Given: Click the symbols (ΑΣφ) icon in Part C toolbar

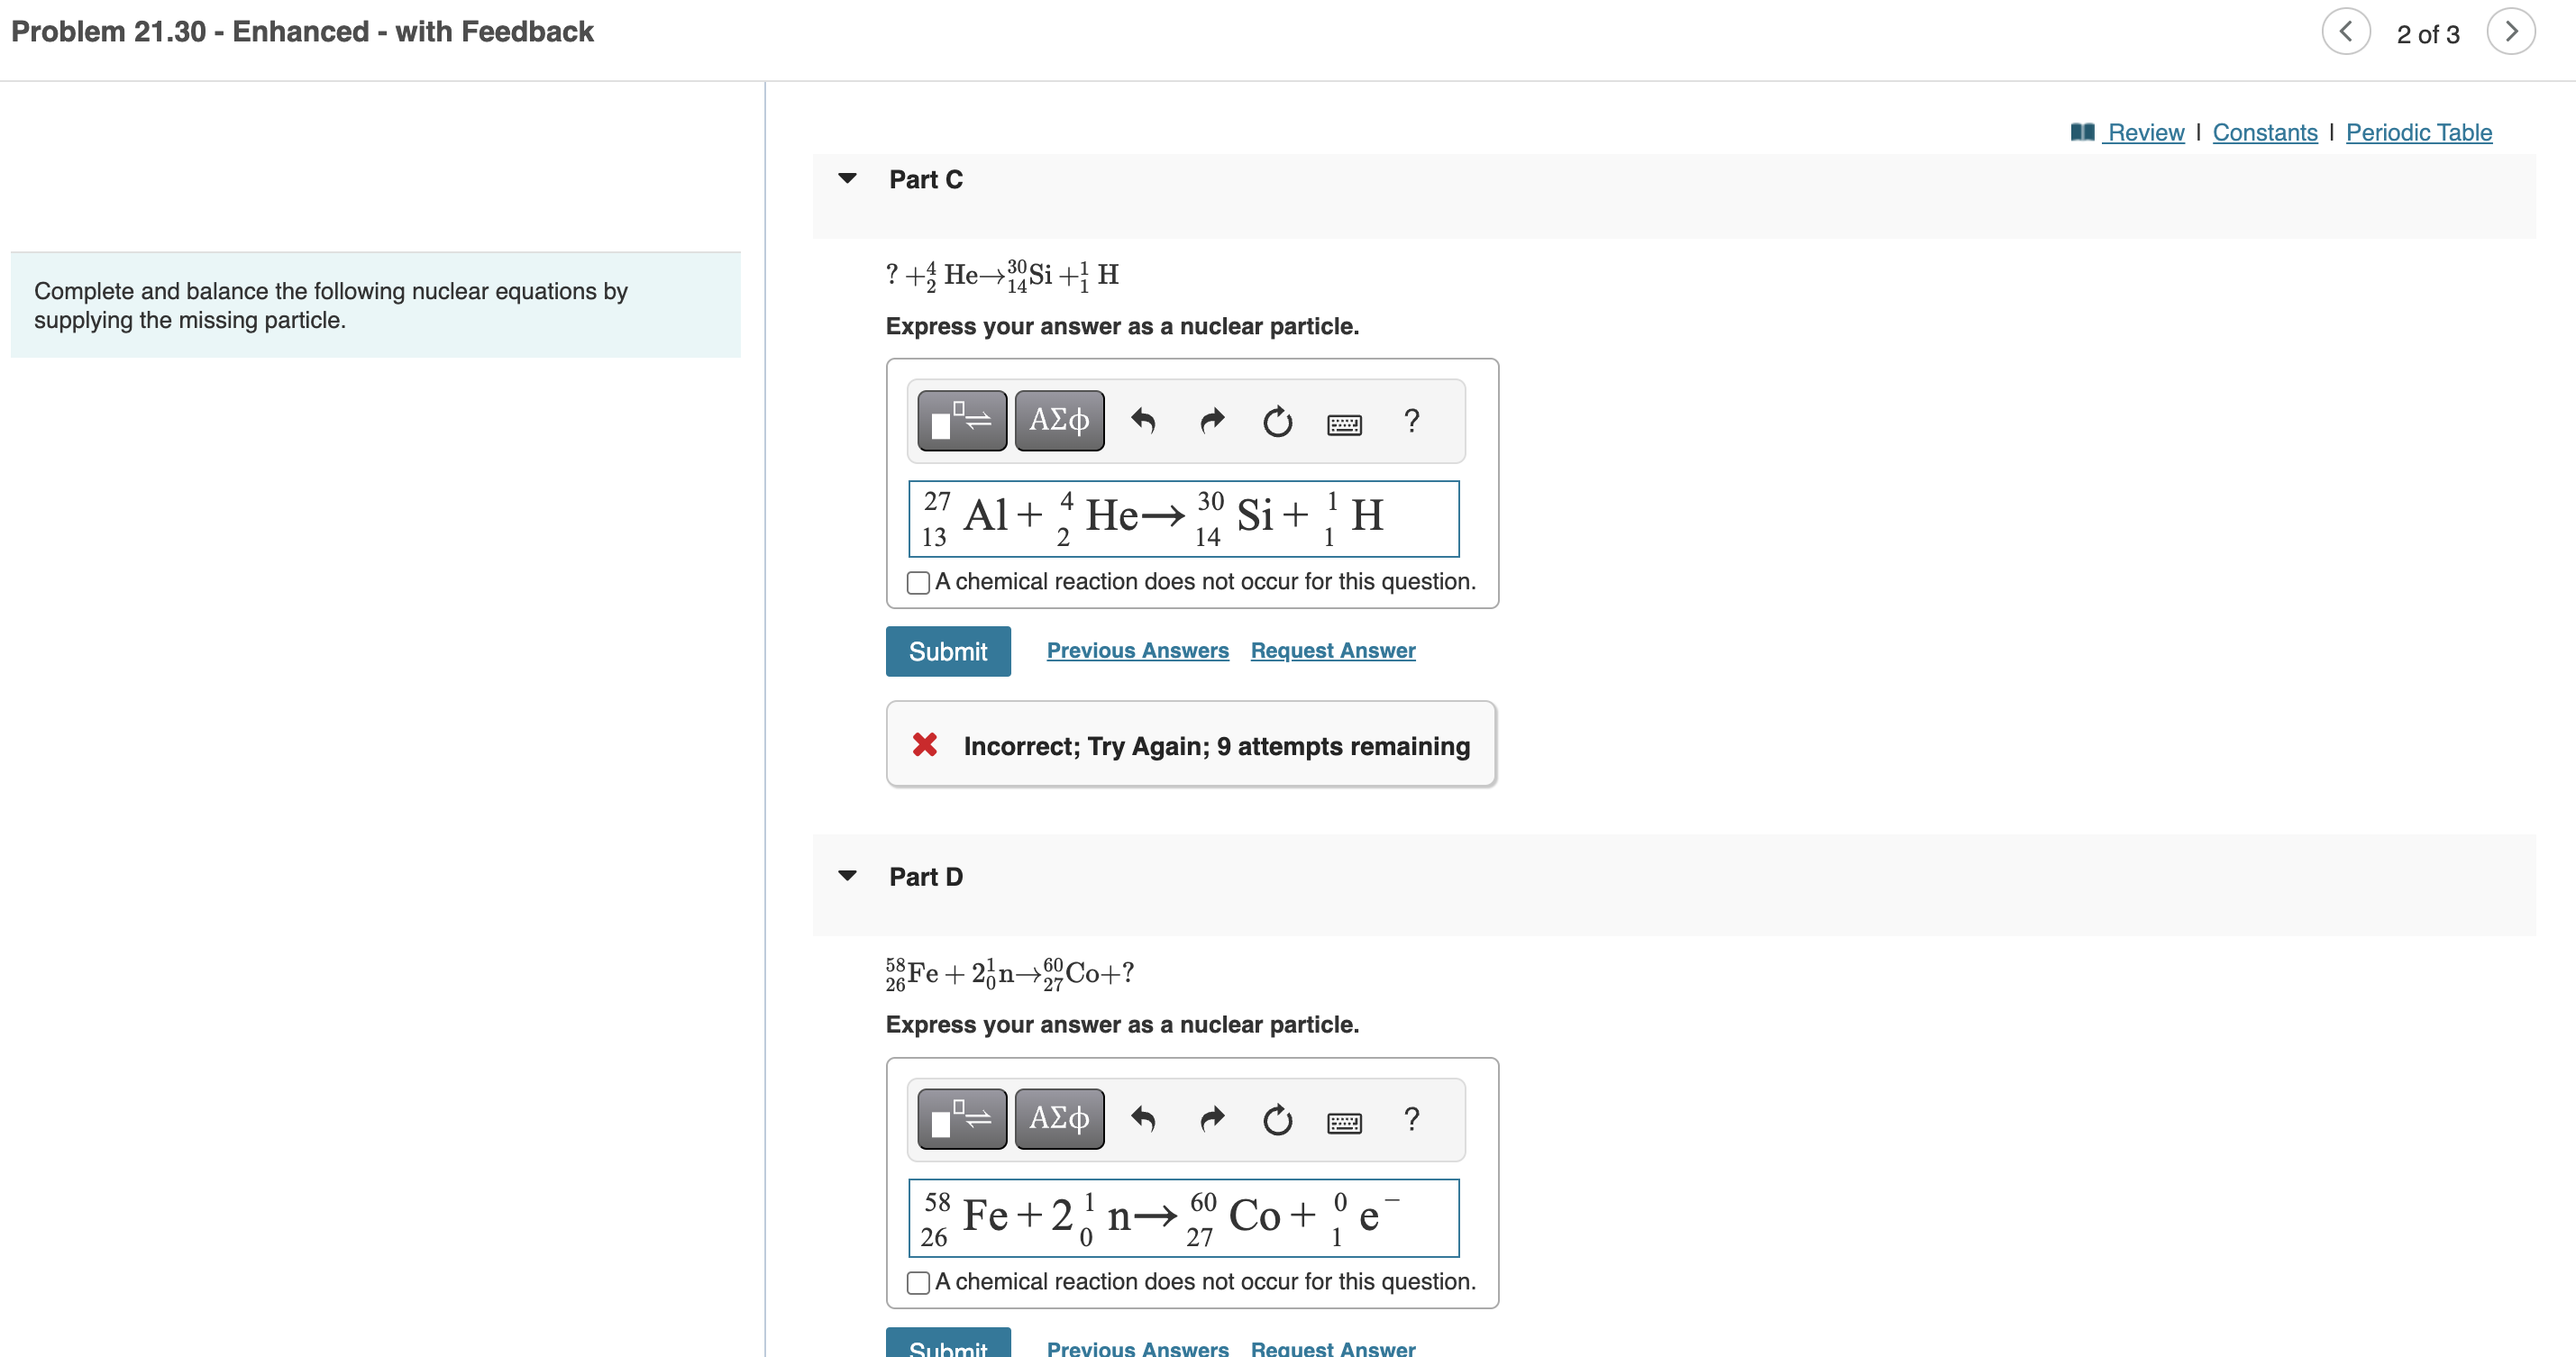Looking at the screenshot, I should tap(1055, 421).
